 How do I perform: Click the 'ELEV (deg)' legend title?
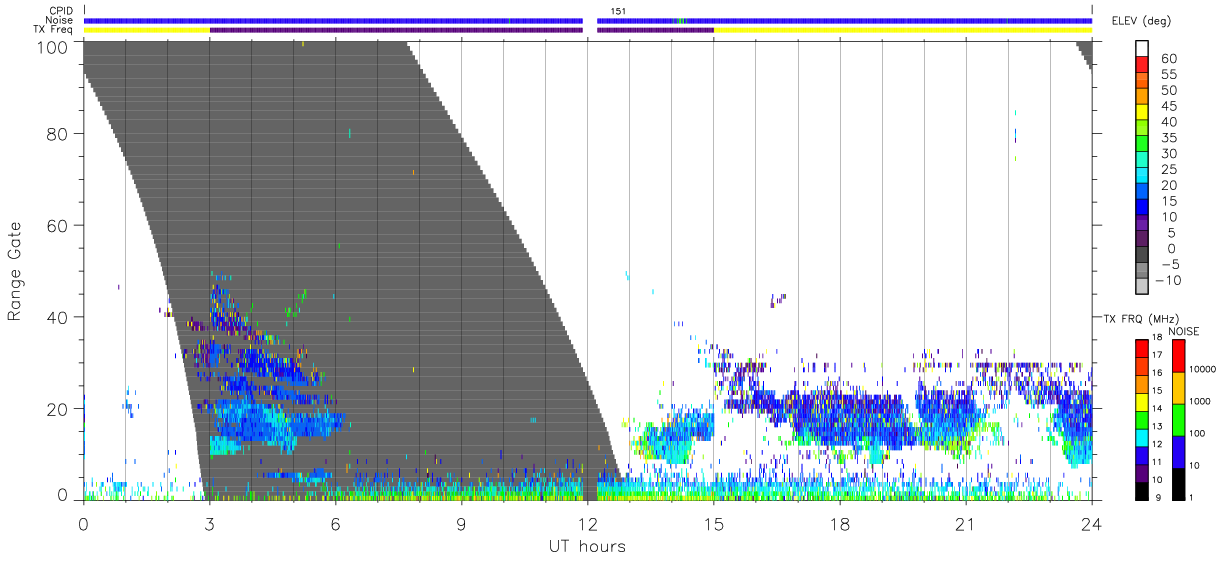(1140, 20)
